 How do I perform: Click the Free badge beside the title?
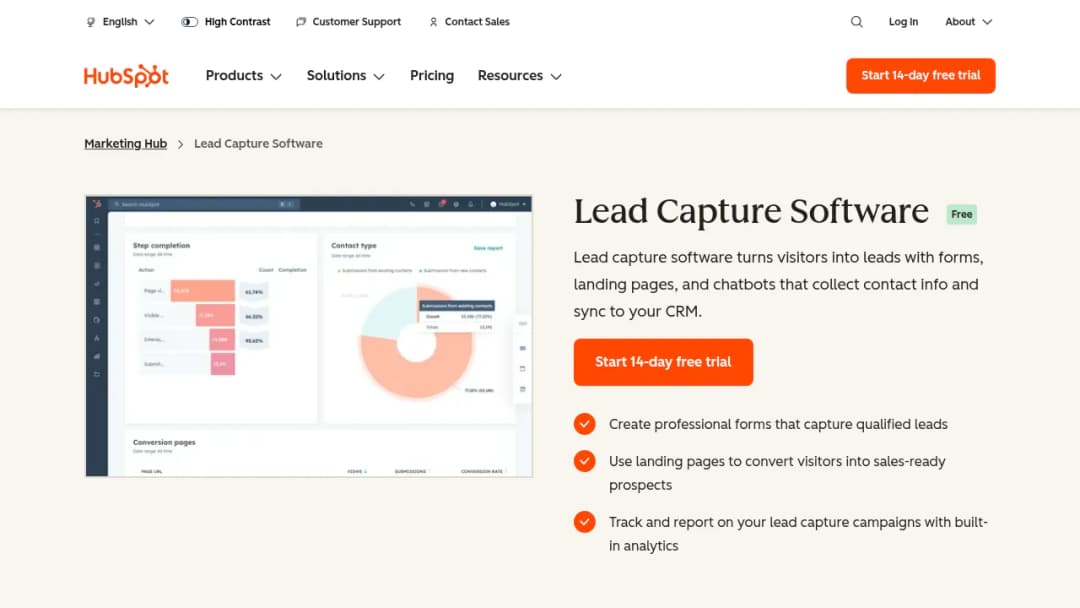point(962,214)
